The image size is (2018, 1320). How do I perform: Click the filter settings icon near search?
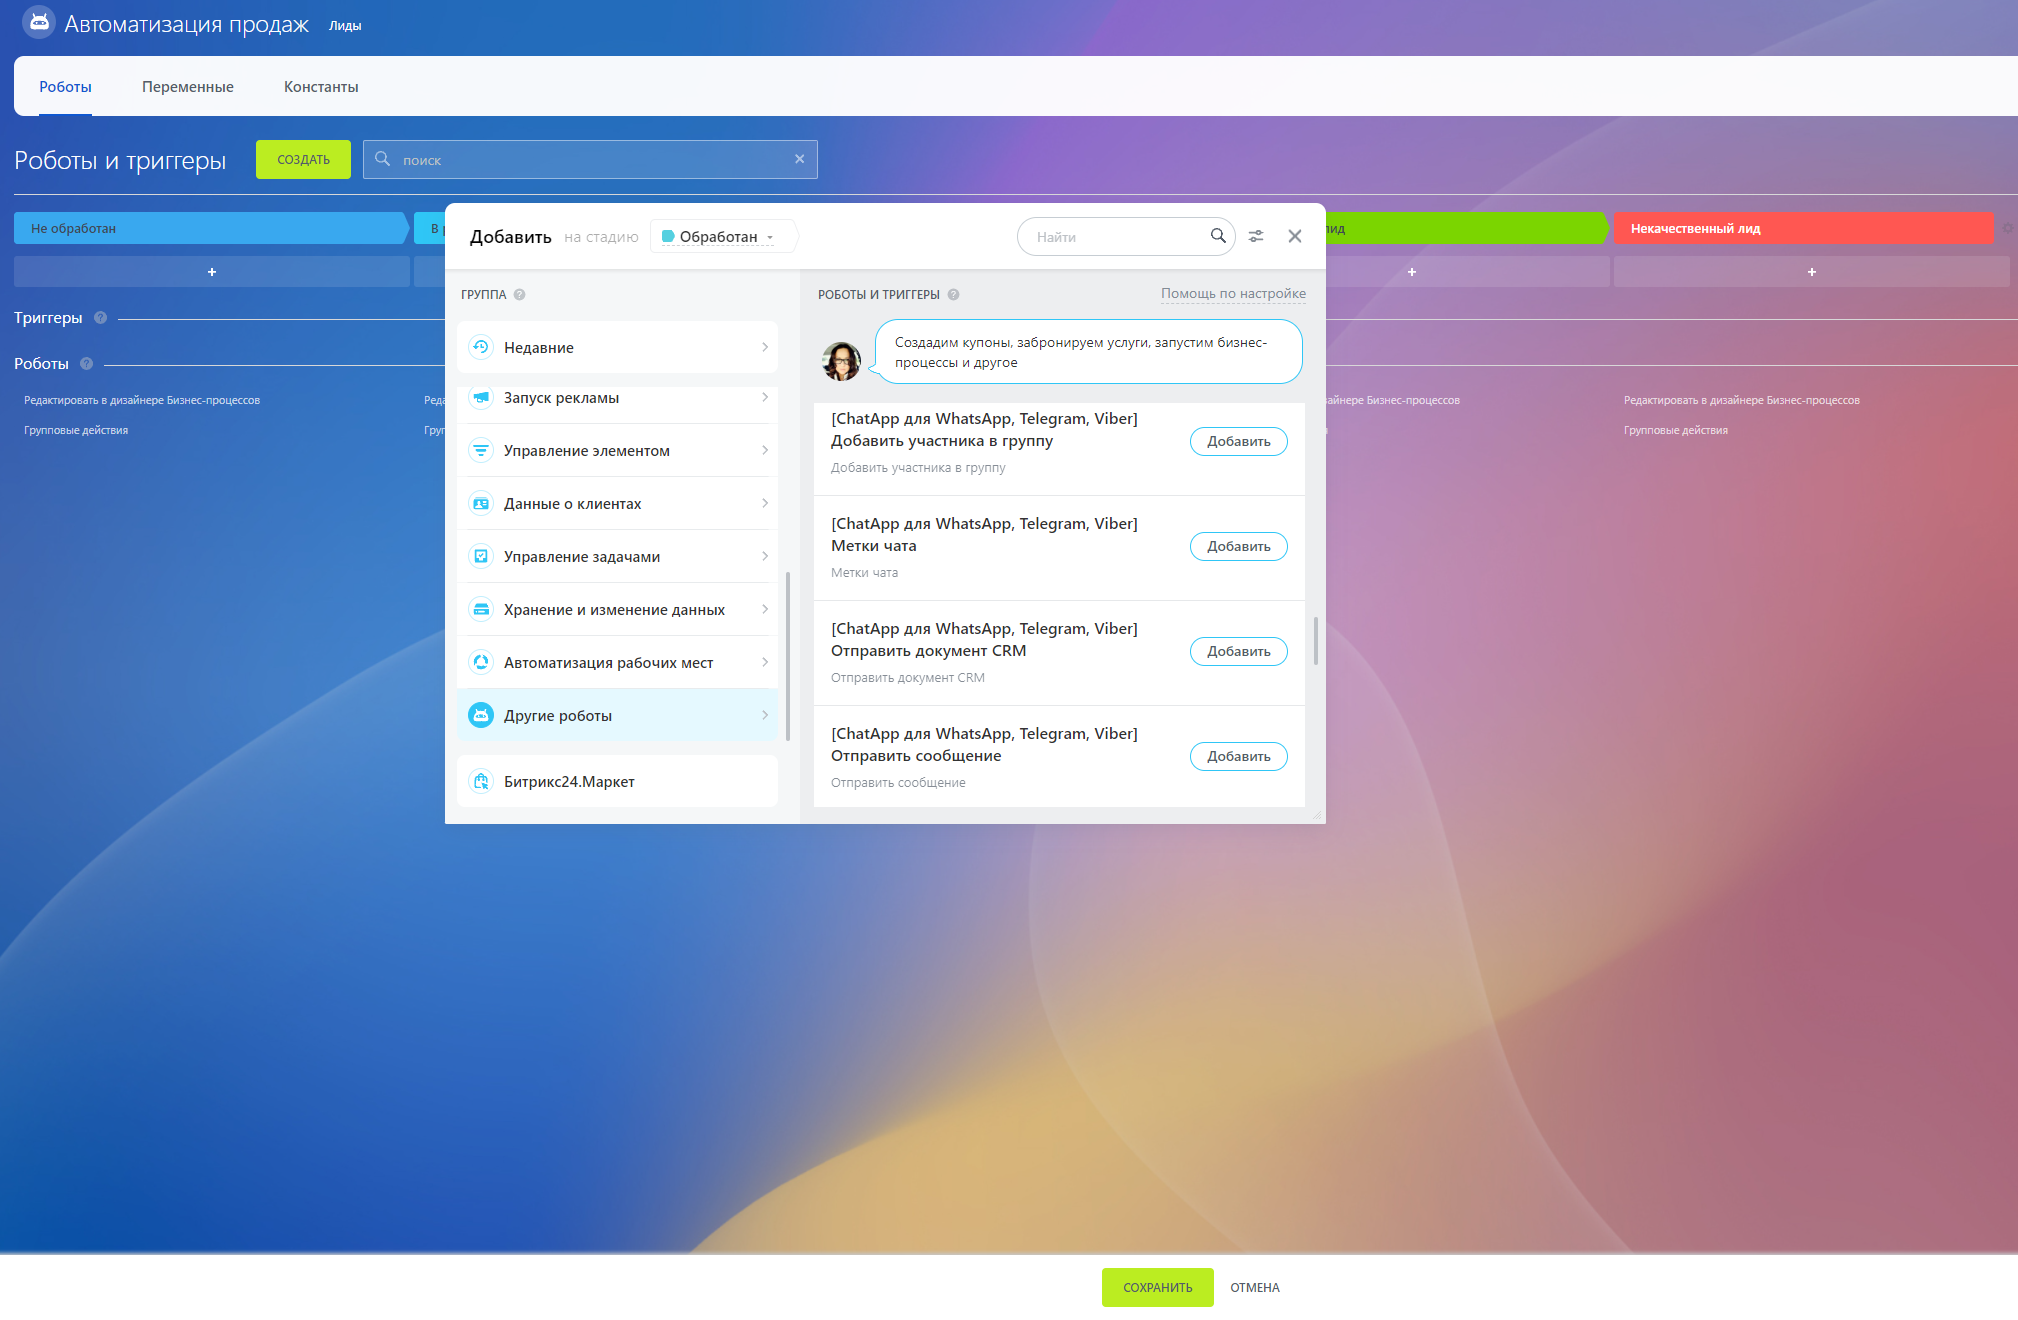click(x=1256, y=236)
